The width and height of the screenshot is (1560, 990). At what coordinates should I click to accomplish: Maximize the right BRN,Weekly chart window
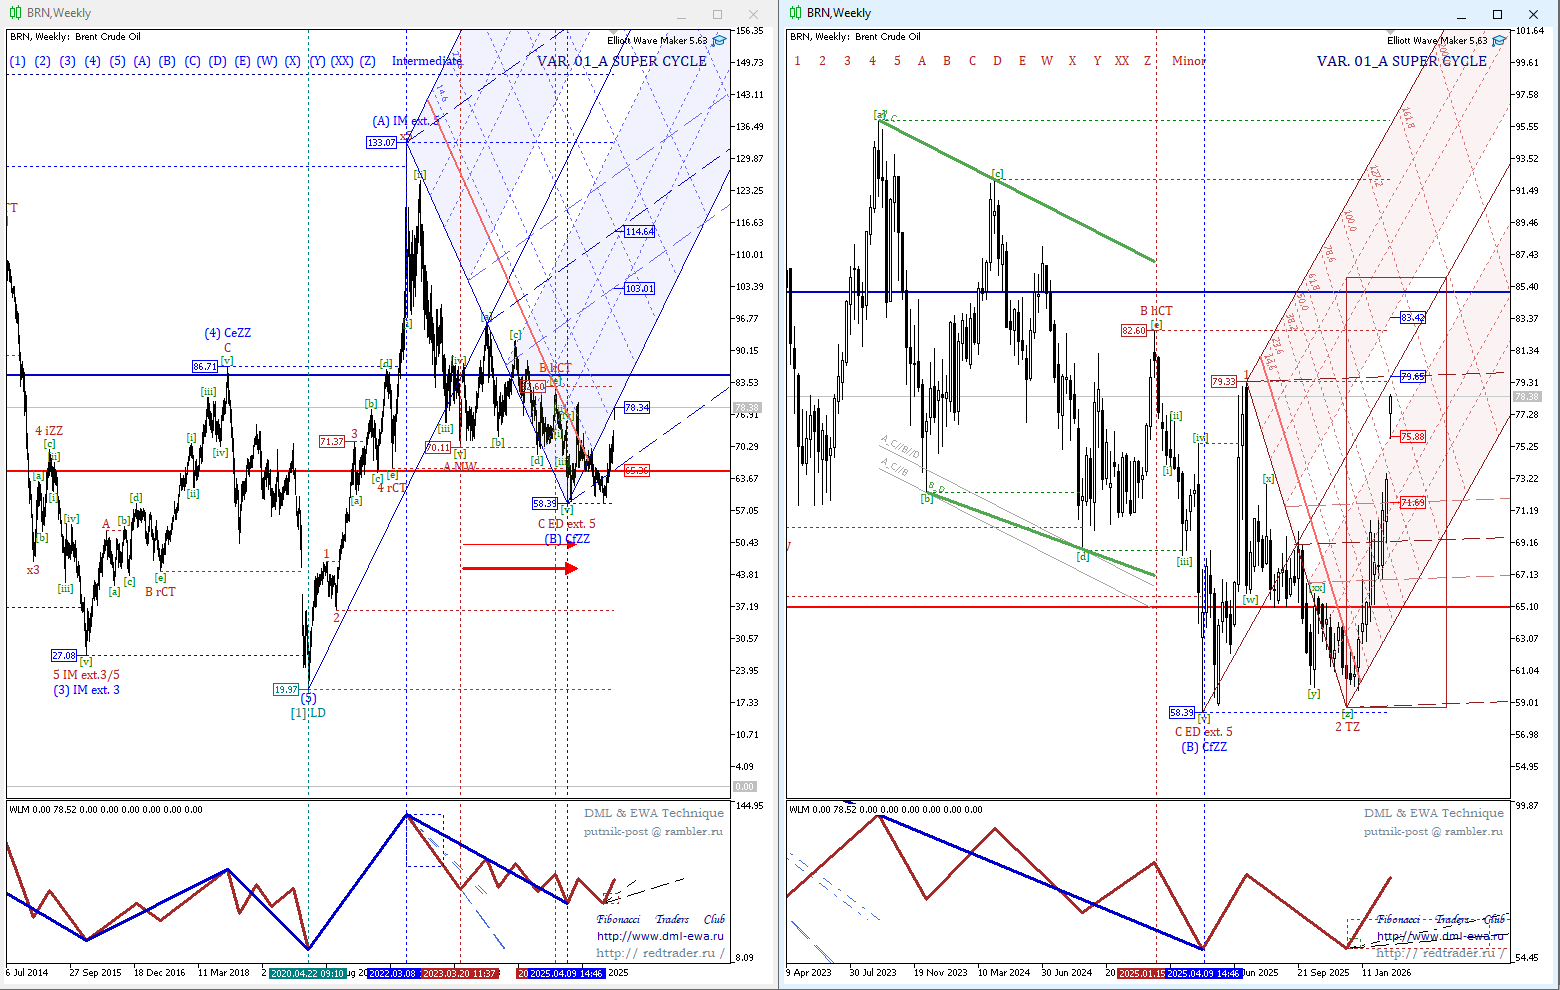[x=1497, y=14]
